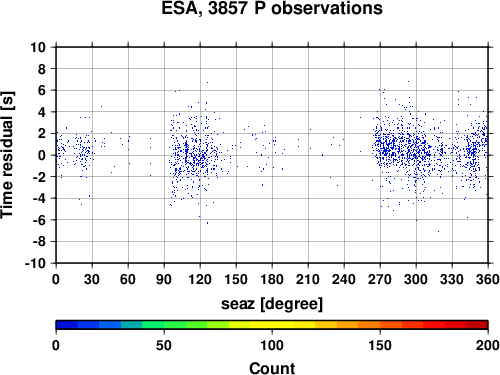Click the x-axis tick label '150'
The height and width of the screenshot is (375, 500).
[236, 279]
